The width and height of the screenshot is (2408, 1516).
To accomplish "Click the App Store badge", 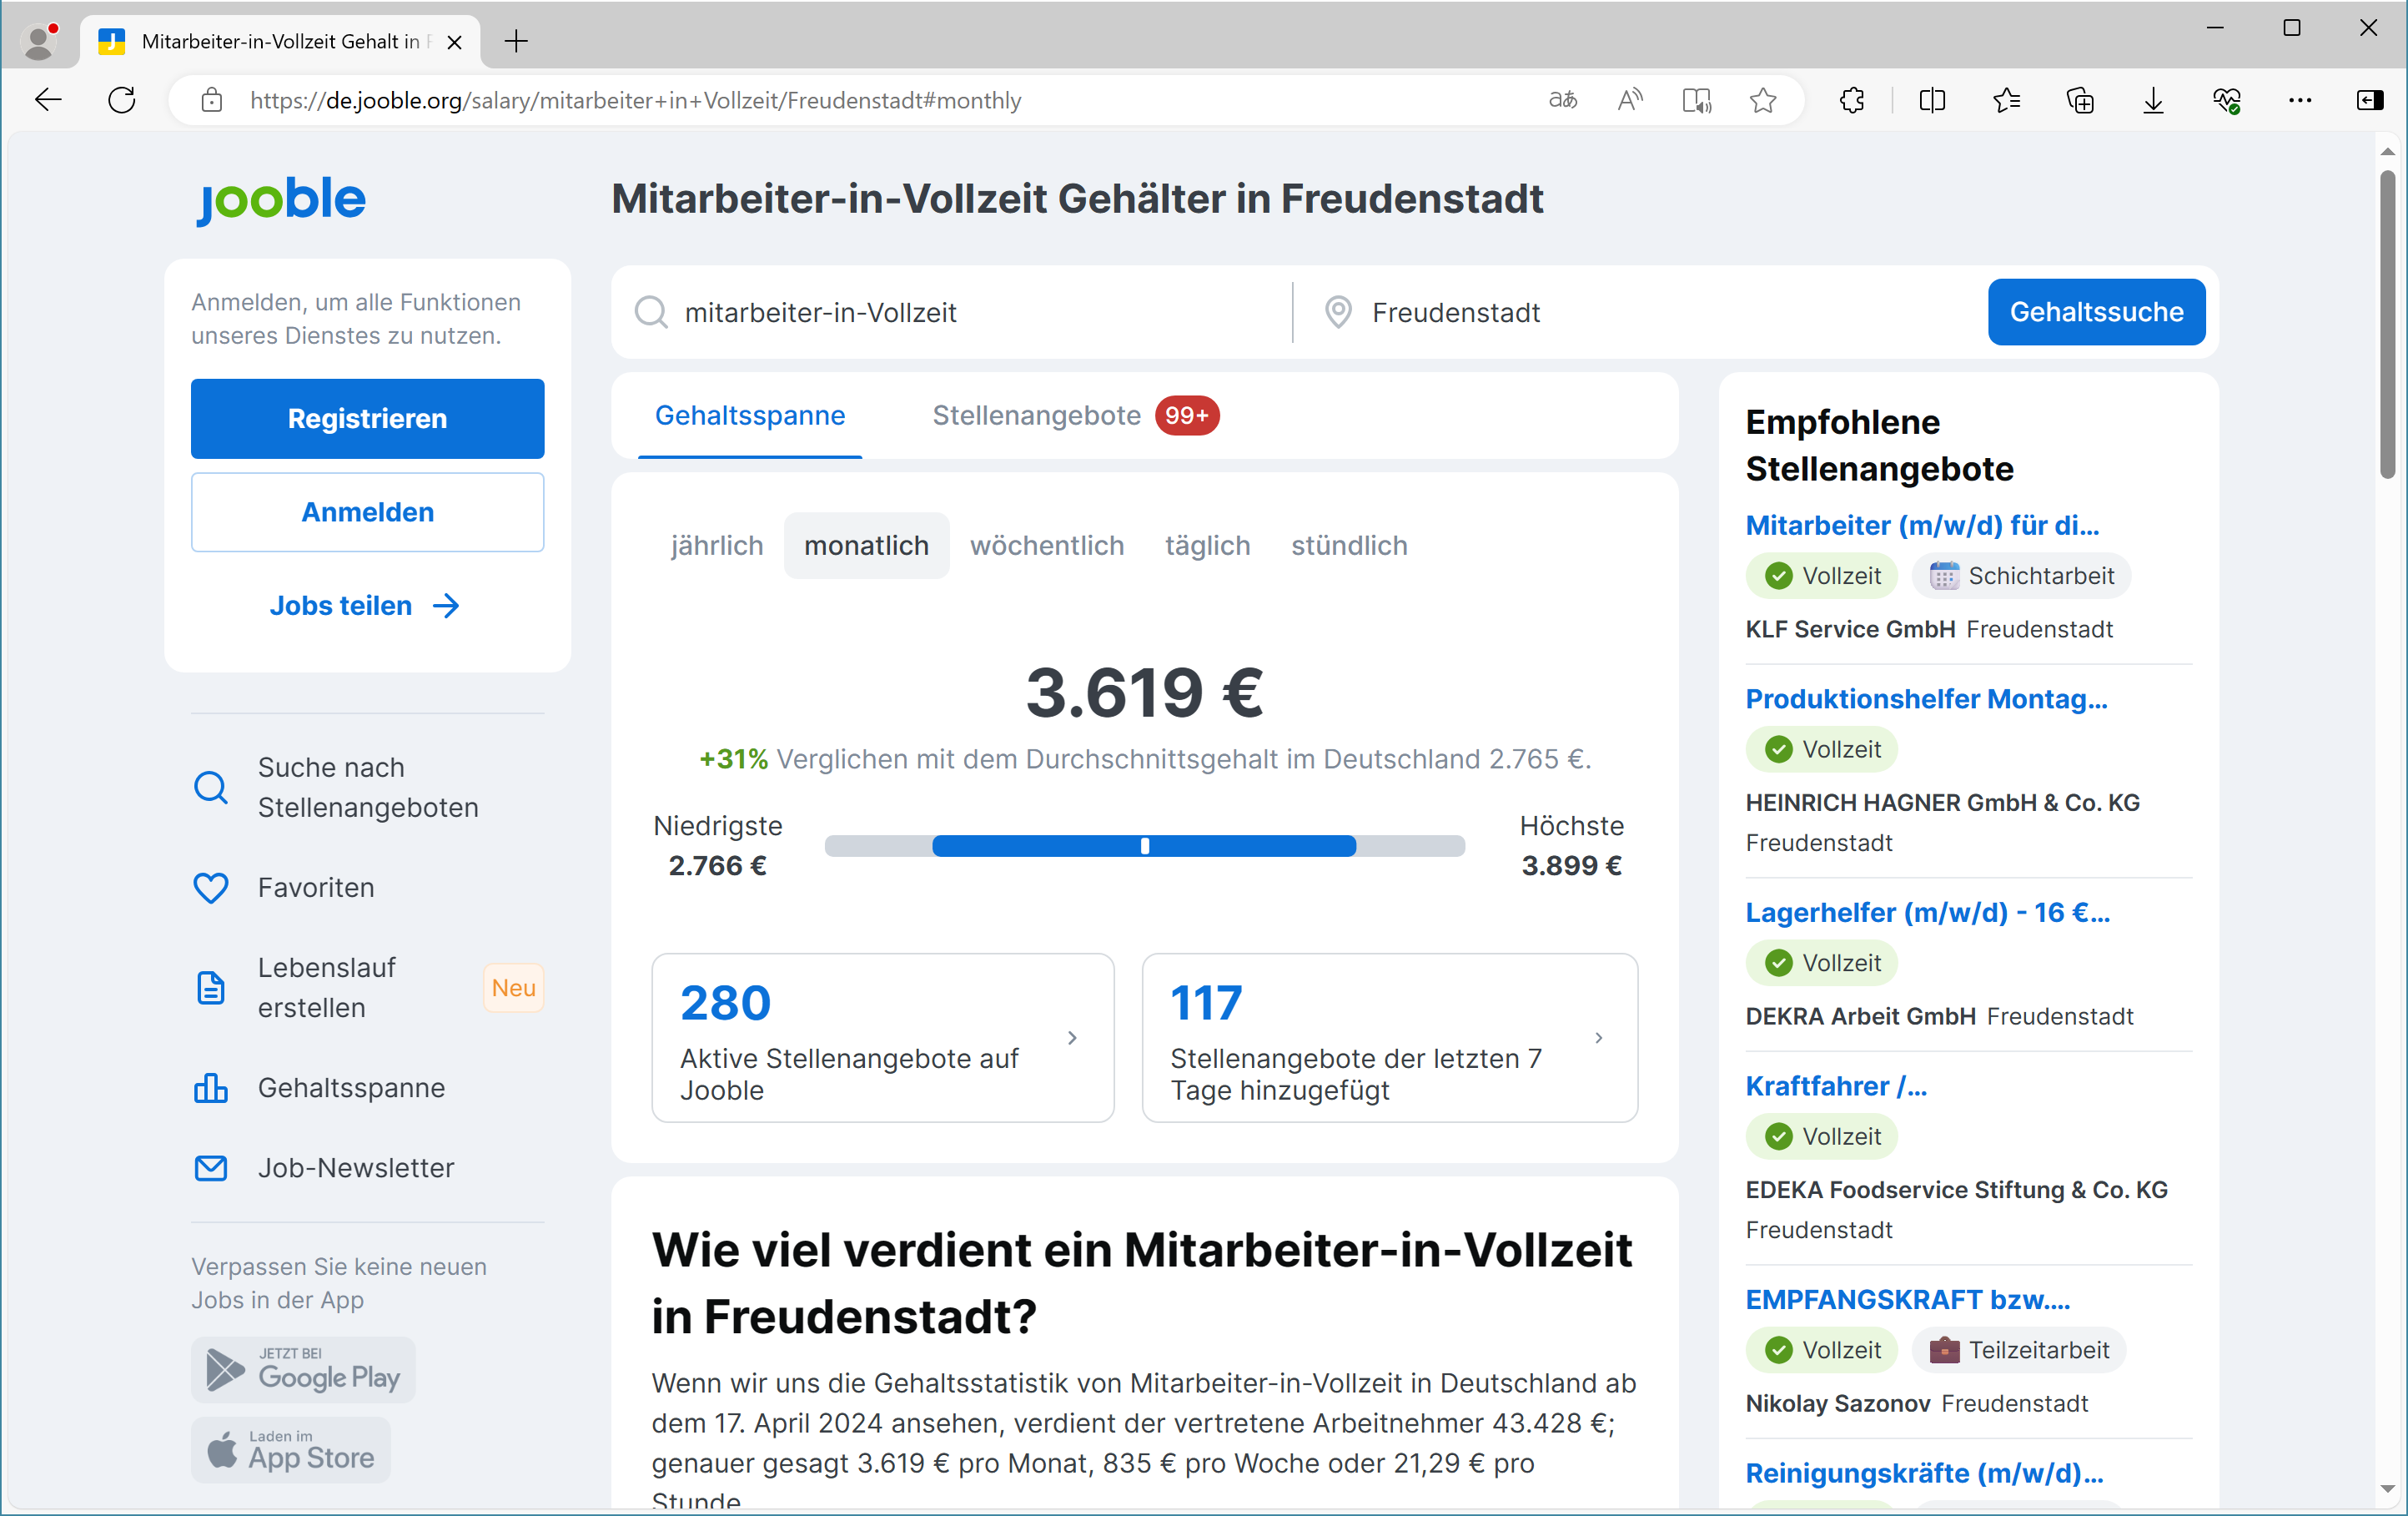I will (x=291, y=1449).
